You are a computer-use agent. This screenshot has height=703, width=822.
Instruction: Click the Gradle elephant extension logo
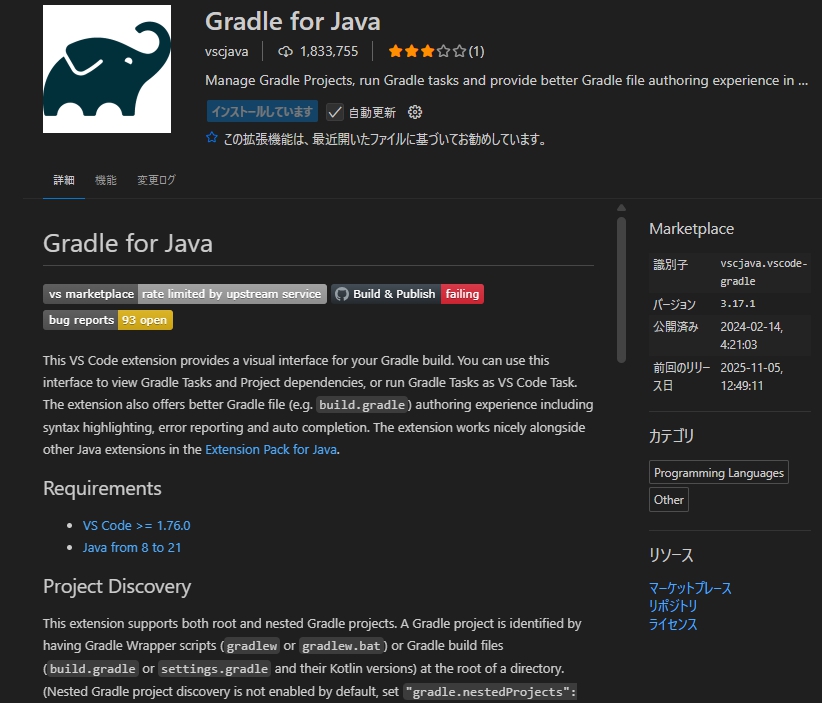coord(107,69)
